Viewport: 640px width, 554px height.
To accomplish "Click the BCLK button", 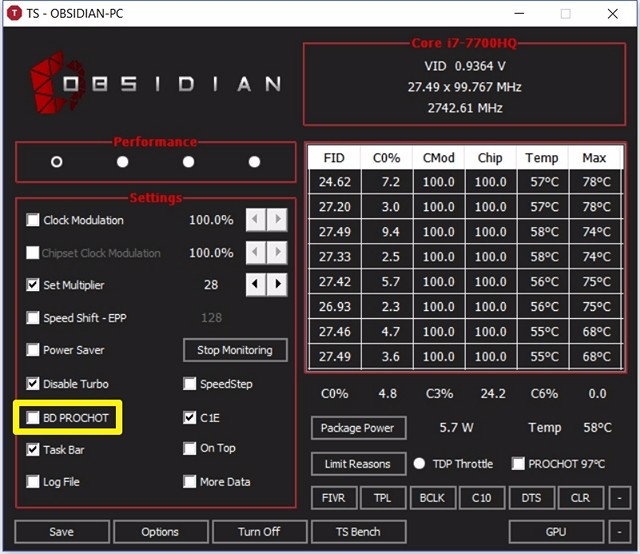I will click(433, 498).
